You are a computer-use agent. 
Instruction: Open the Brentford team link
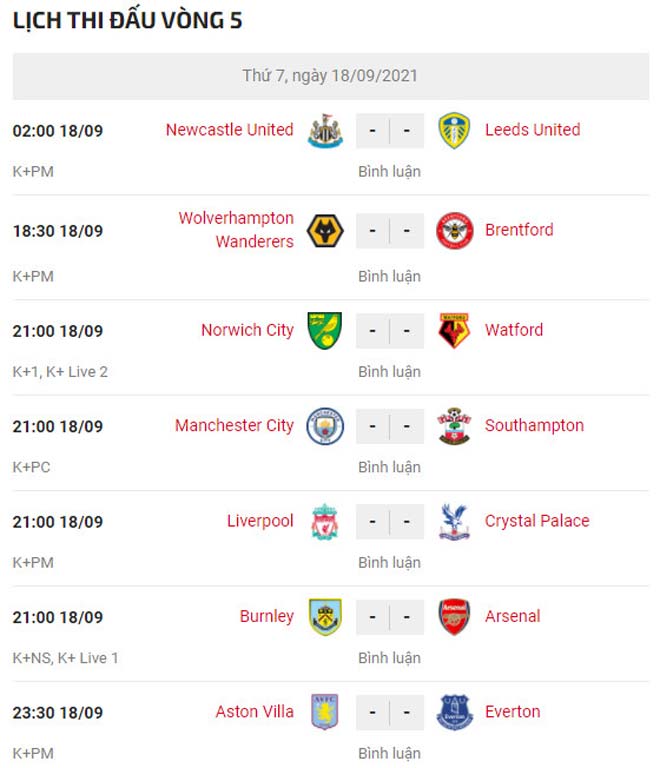pos(519,230)
